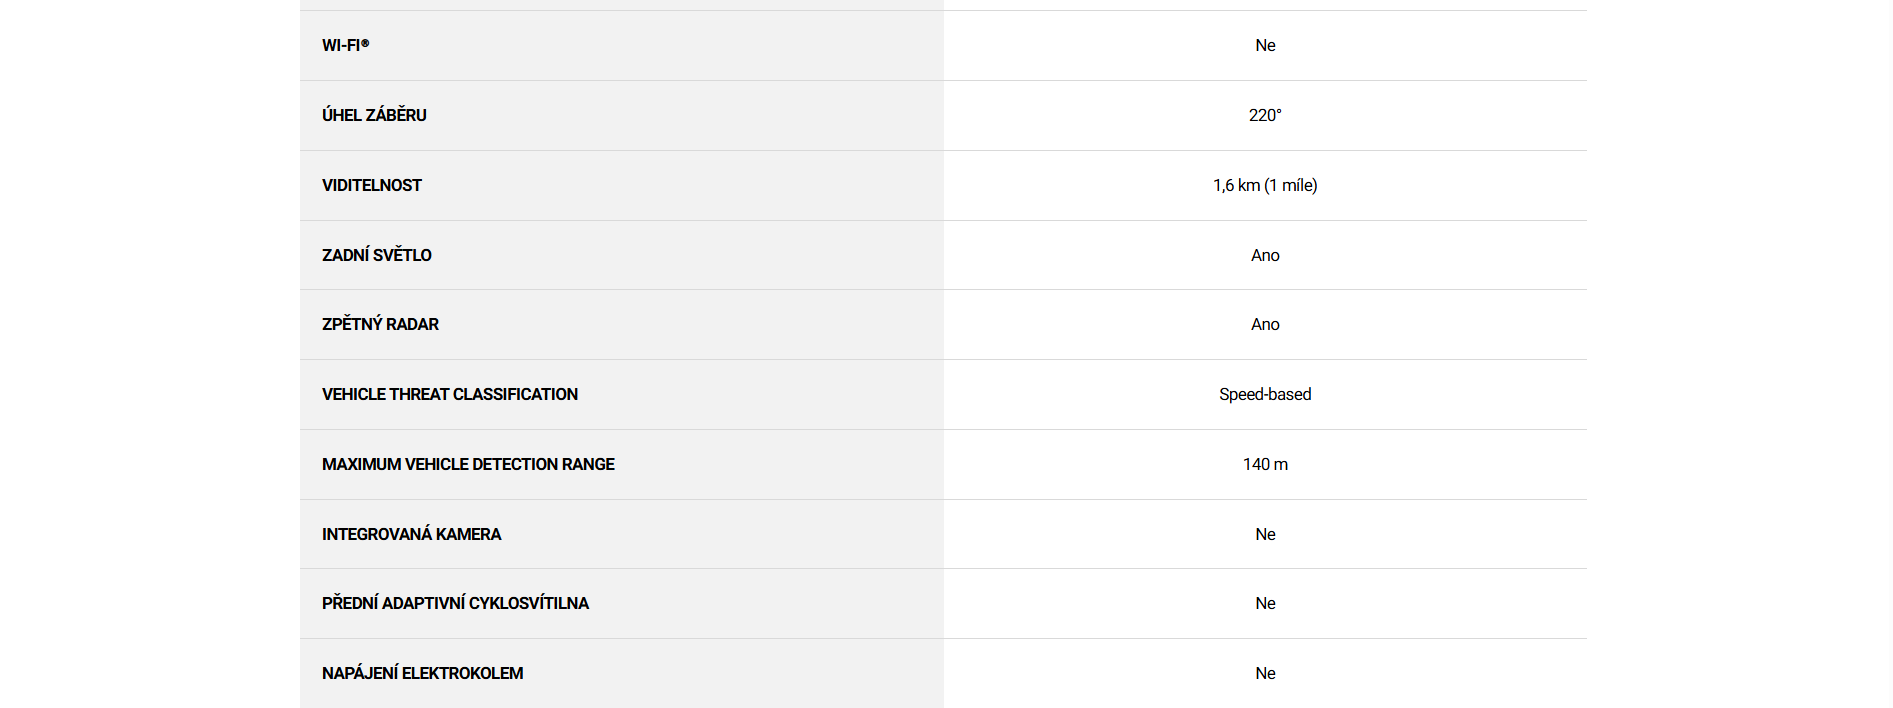Select the ÚHEL ZÁBĚRU label
The height and width of the screenshot is (708, 1893).
[x=374, y=115]
